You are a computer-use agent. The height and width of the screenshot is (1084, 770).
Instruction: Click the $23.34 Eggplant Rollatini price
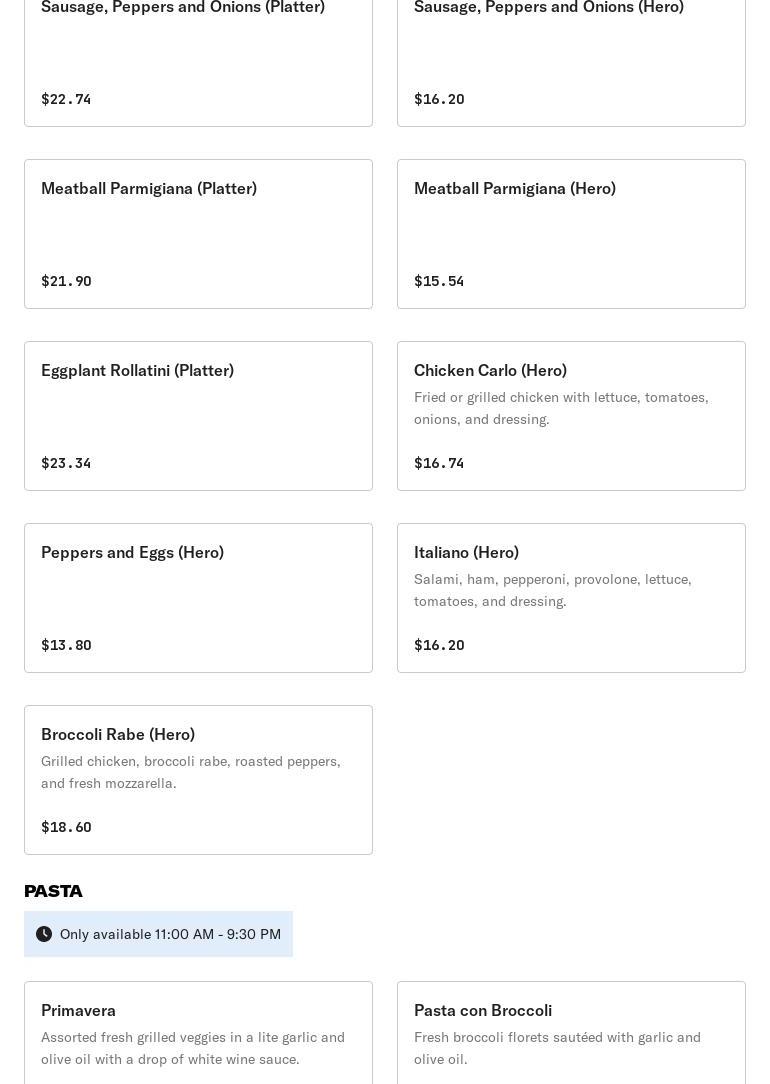pos(66,463)
